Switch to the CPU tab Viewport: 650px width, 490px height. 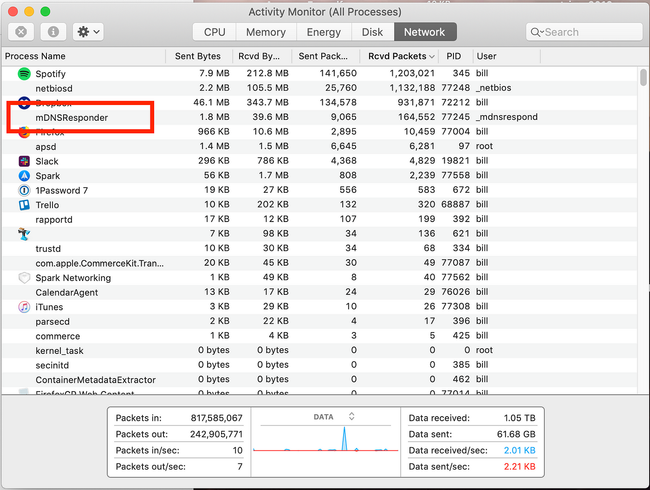(x=215, y=32)
